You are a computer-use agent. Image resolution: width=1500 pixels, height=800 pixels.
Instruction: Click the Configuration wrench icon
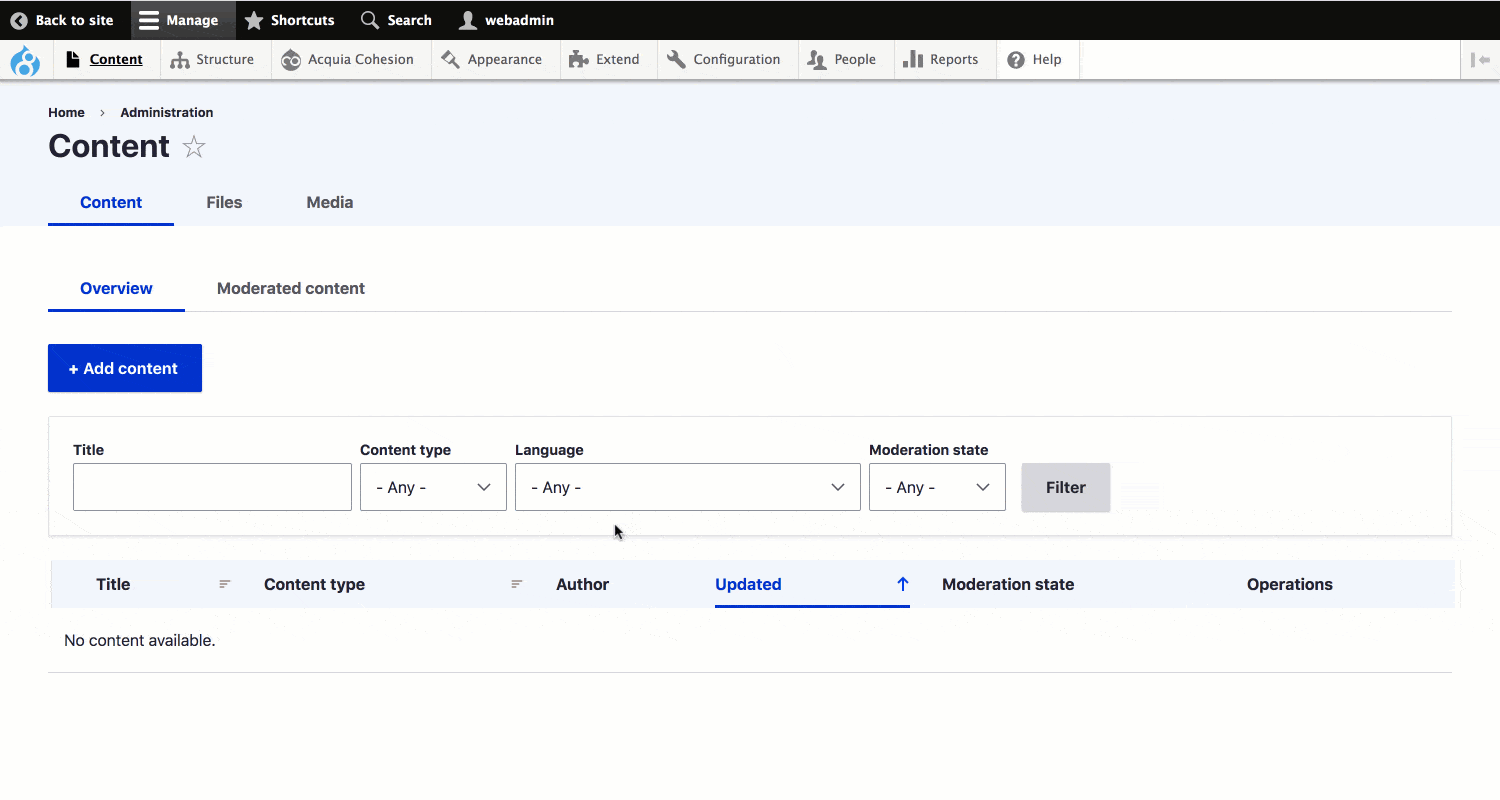(676, 60)
